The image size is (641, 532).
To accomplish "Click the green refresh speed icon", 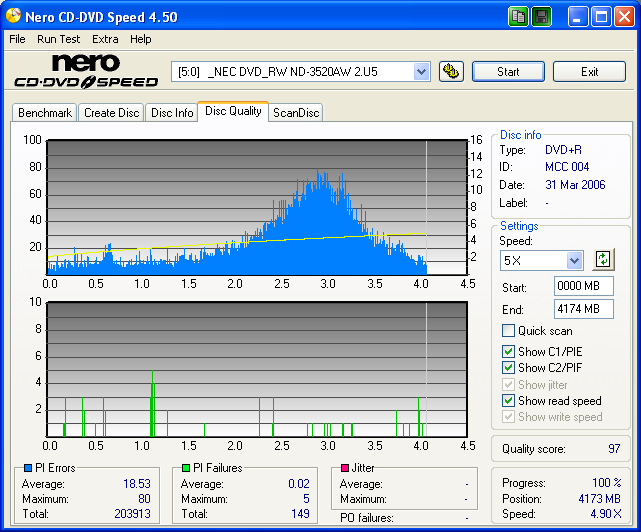I will (603, 259).
